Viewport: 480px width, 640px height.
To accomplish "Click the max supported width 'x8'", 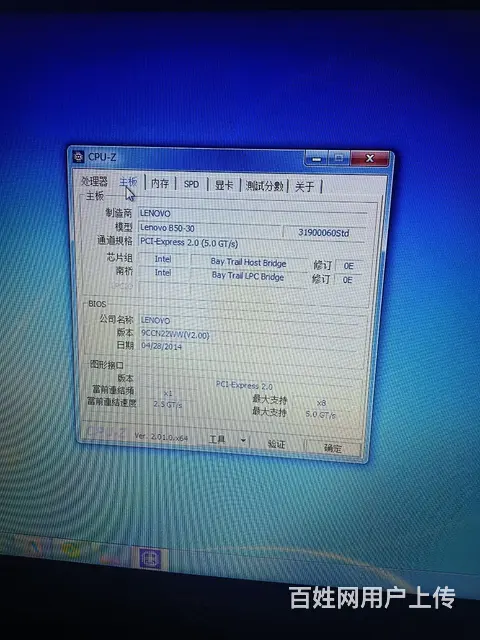I will click(x=322, y=403).
